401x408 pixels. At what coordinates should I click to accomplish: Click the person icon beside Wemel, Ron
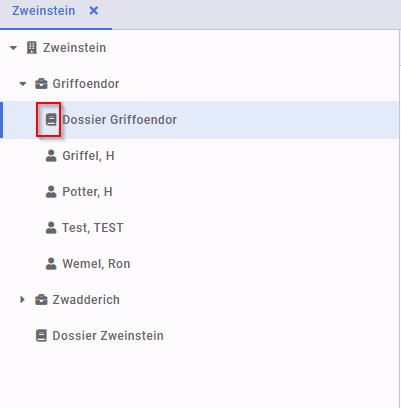[x=51, y=264]
